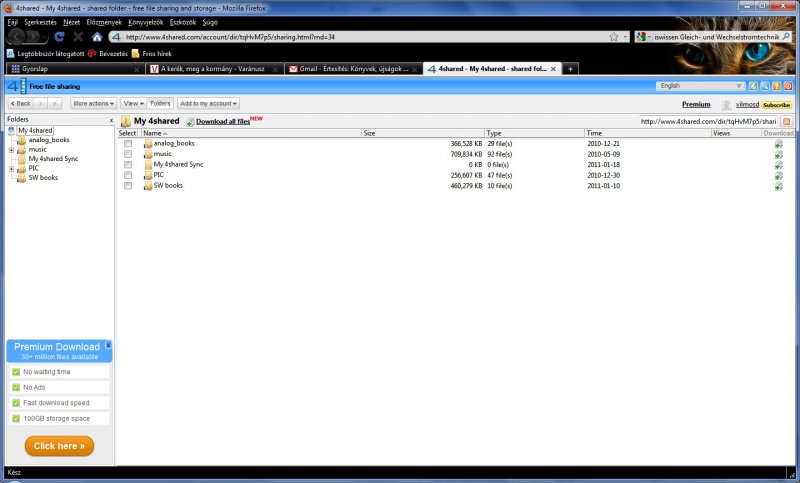The height and width of the screenshot is (483, 800).
Task: Click download icon for SW books row
Action: [x=779, y=186]
